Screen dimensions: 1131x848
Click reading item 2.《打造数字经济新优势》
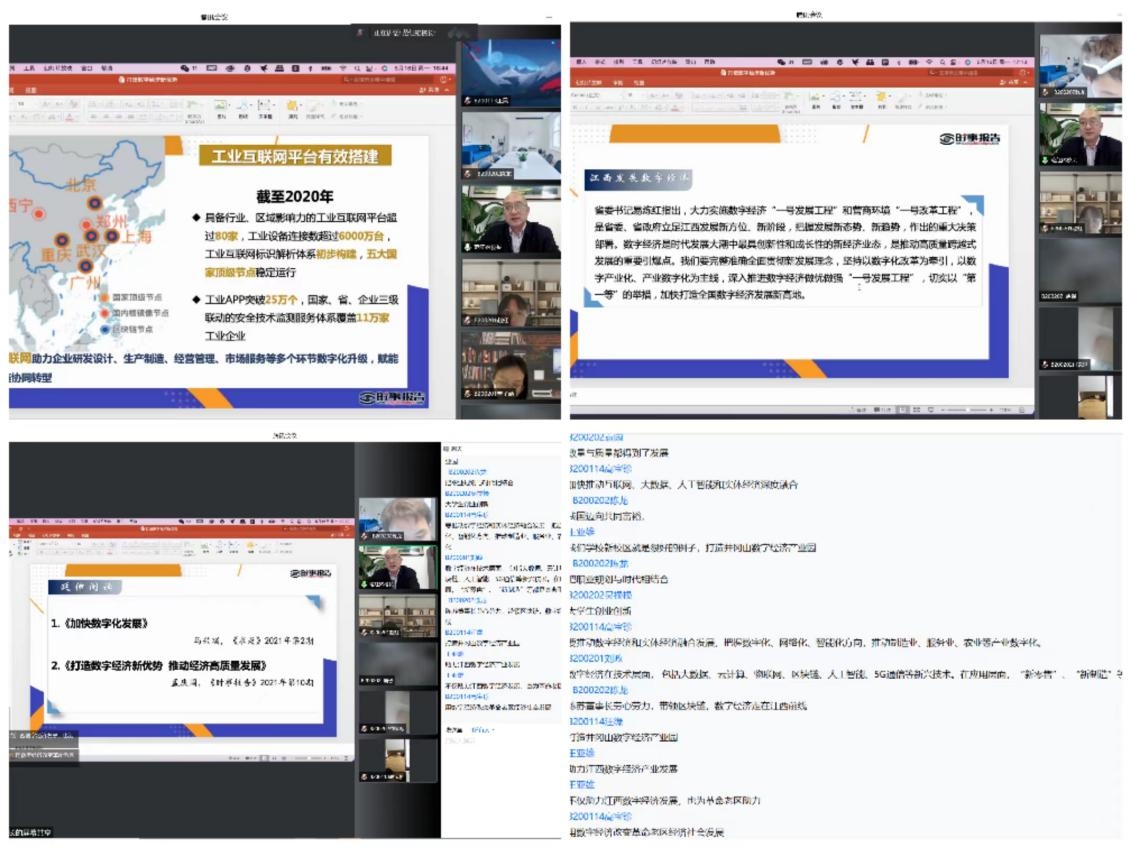[x=159, y=665]
